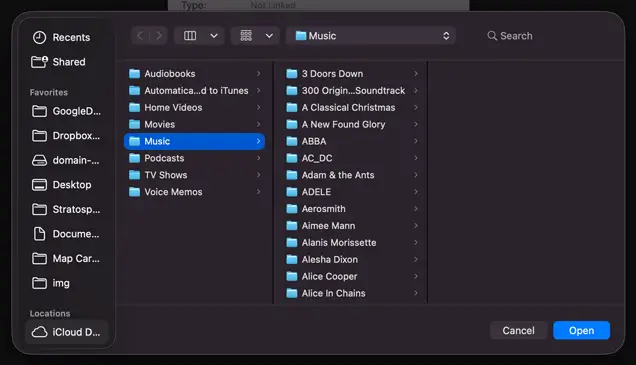Expand the Podcasts row chevron
The image size is (636, 365).
258,158
